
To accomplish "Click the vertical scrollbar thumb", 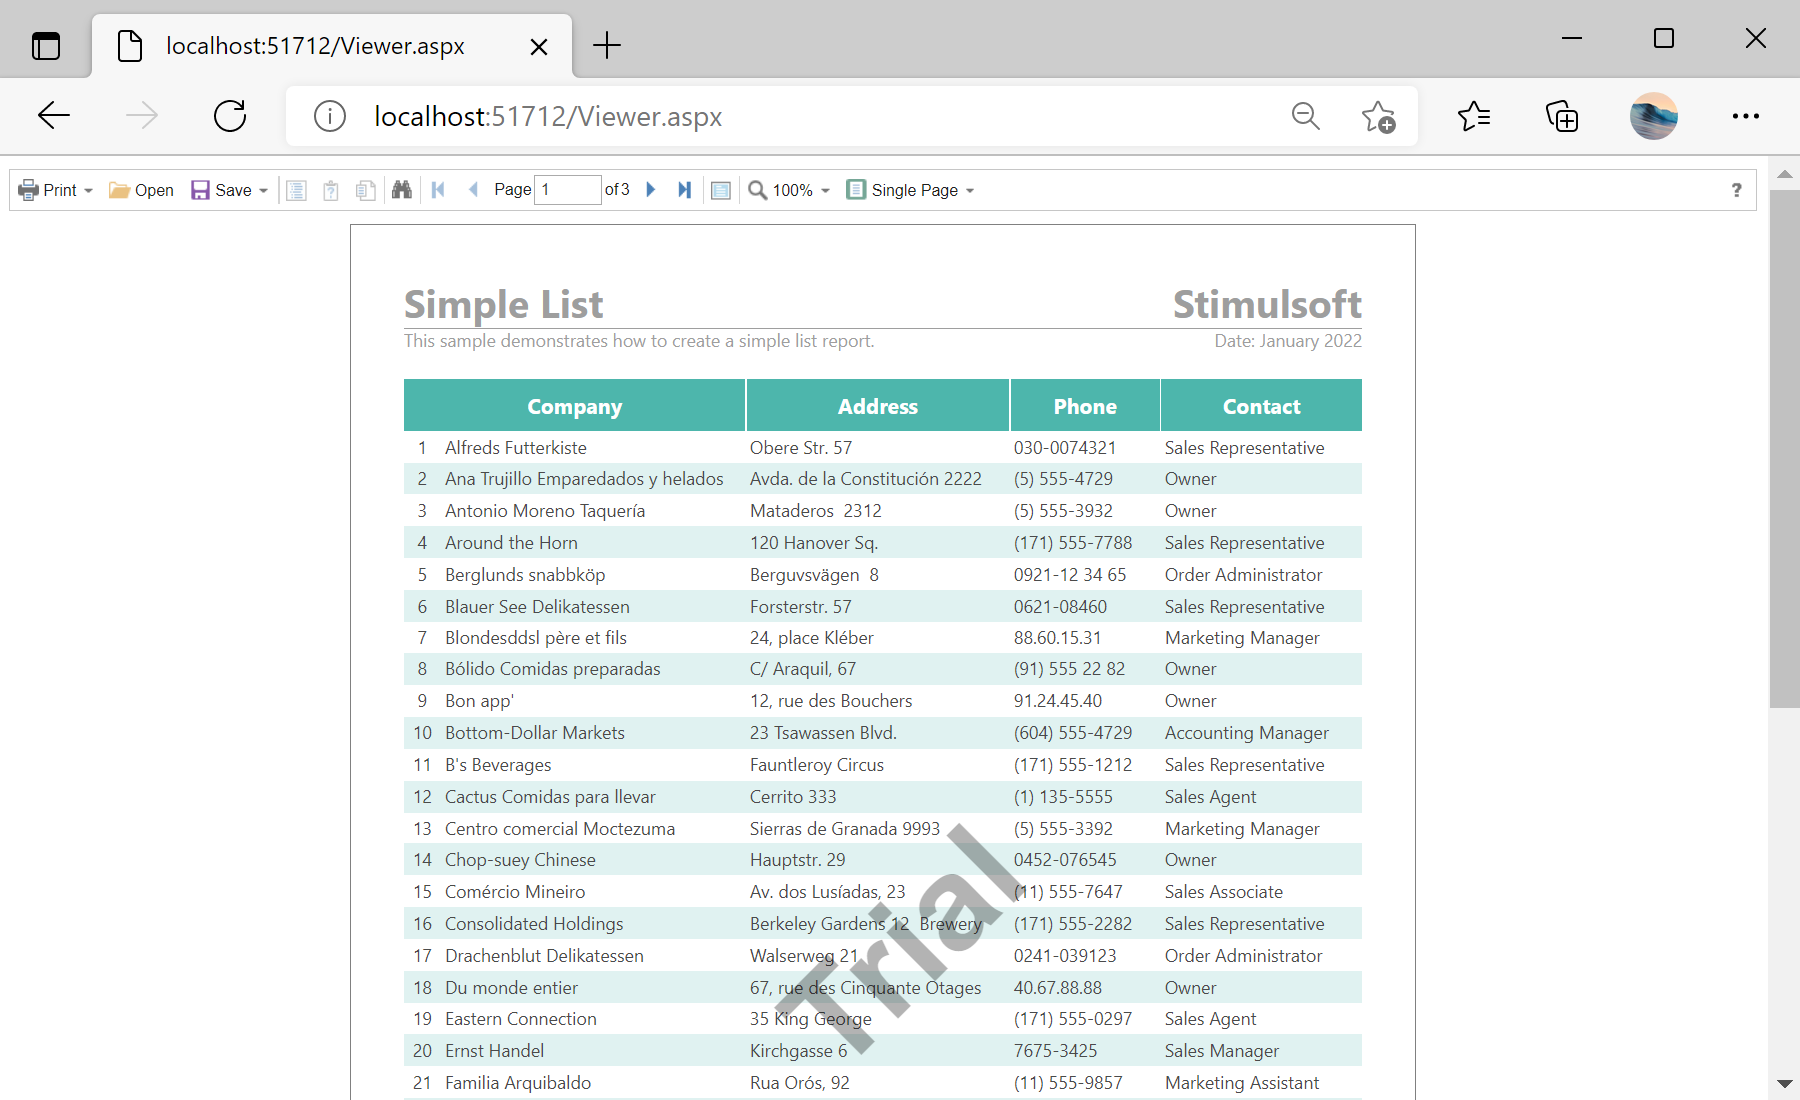I will [1784, 448].
